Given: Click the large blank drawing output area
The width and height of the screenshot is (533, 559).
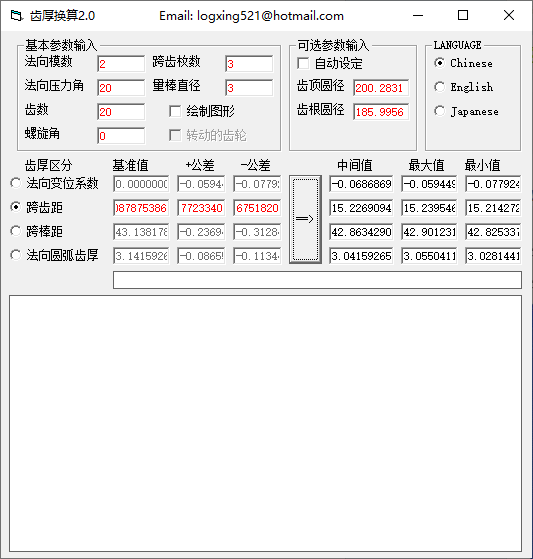Looking at the screenshot, I should (266, 424).
